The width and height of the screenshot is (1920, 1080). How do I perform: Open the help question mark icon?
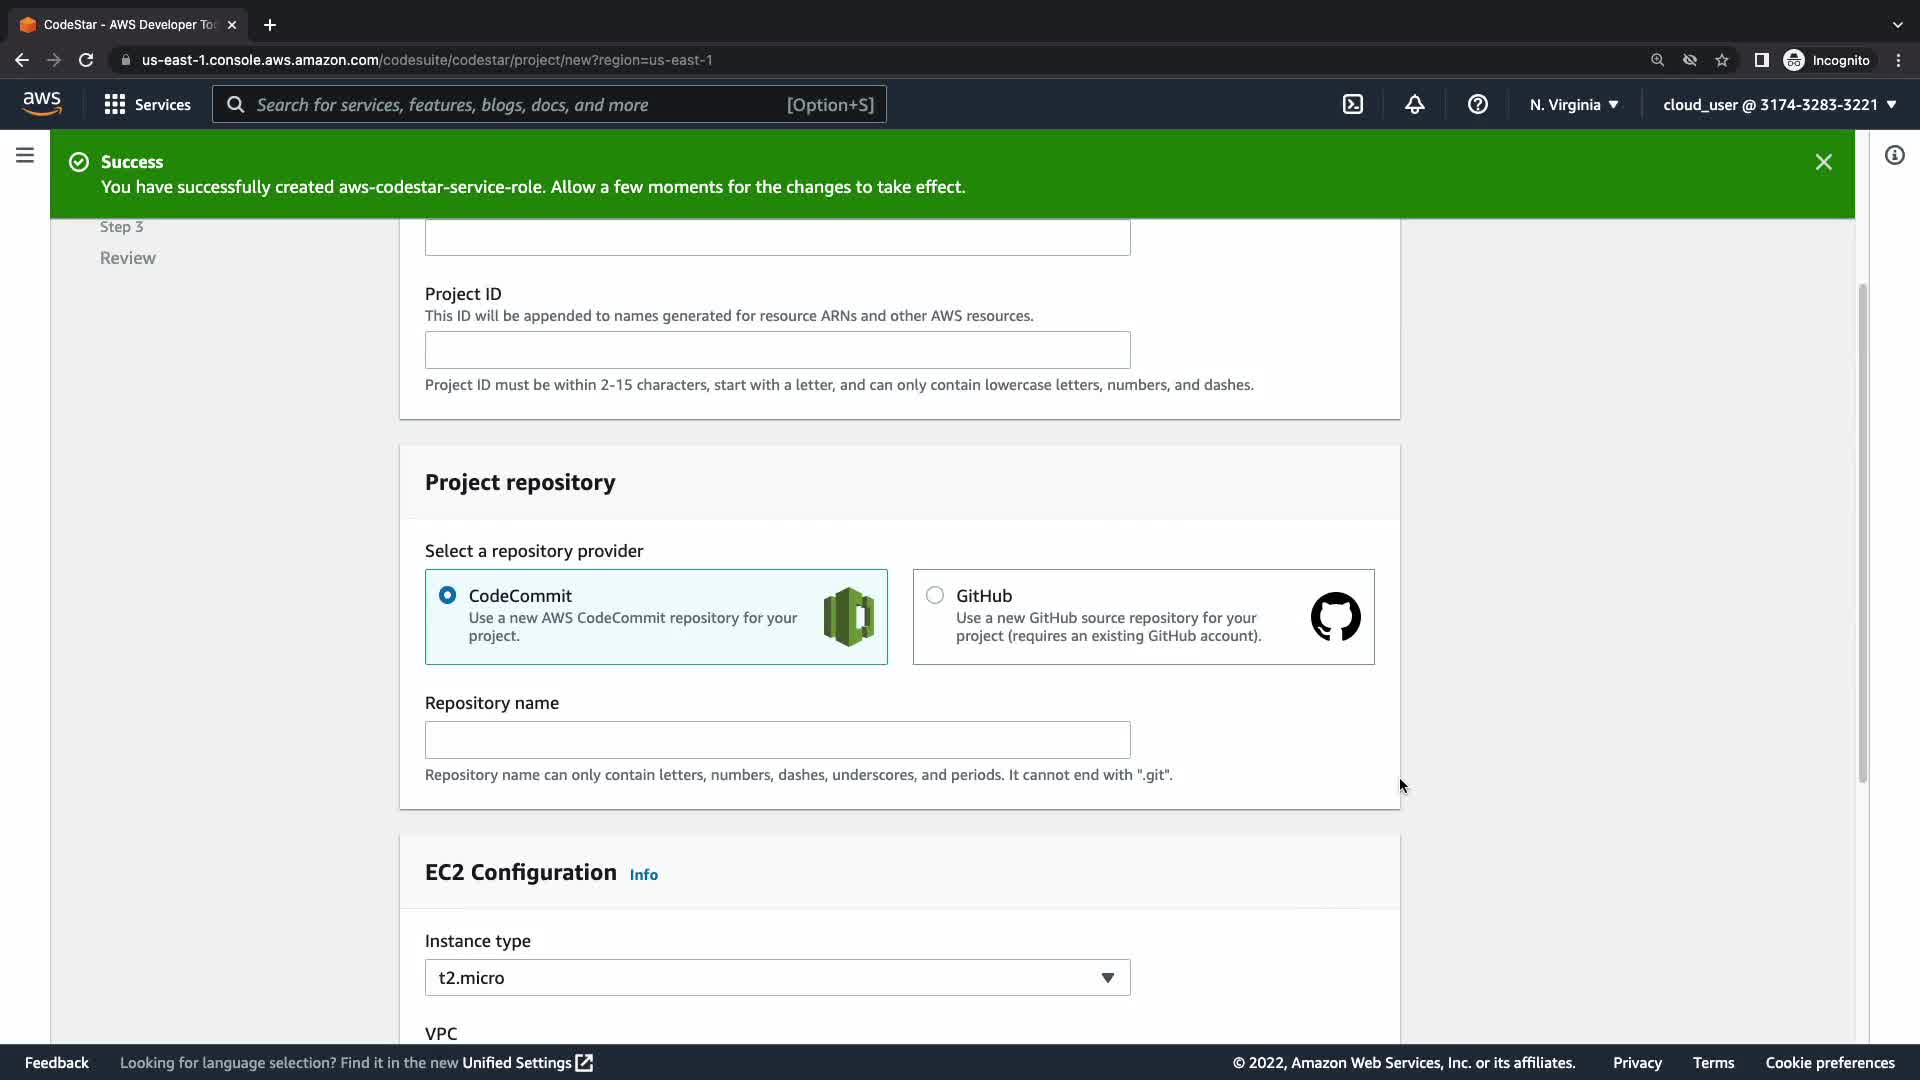point(1477,104)
